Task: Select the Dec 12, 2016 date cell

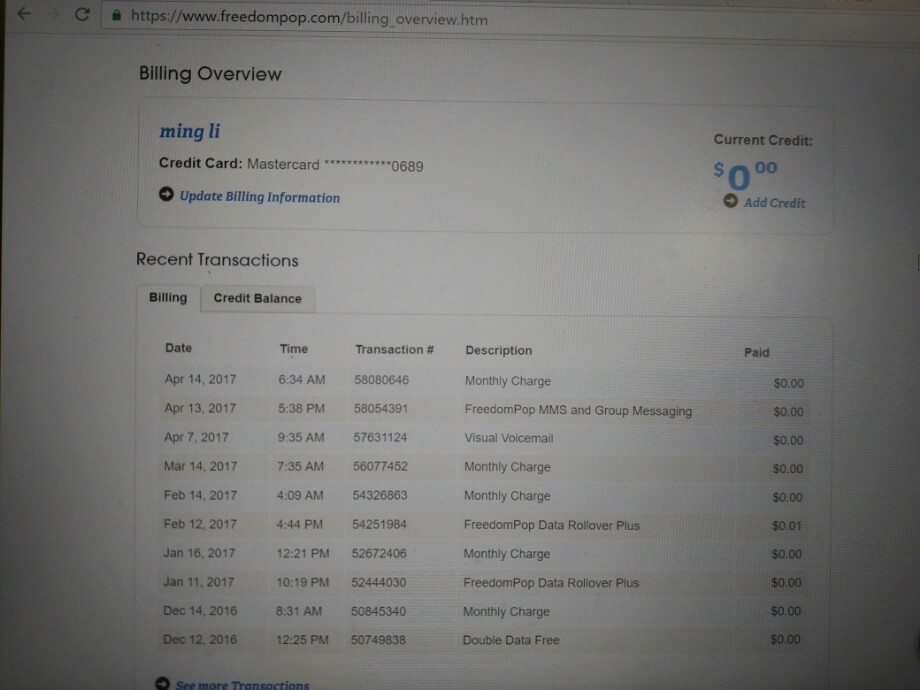Action: 200,639
